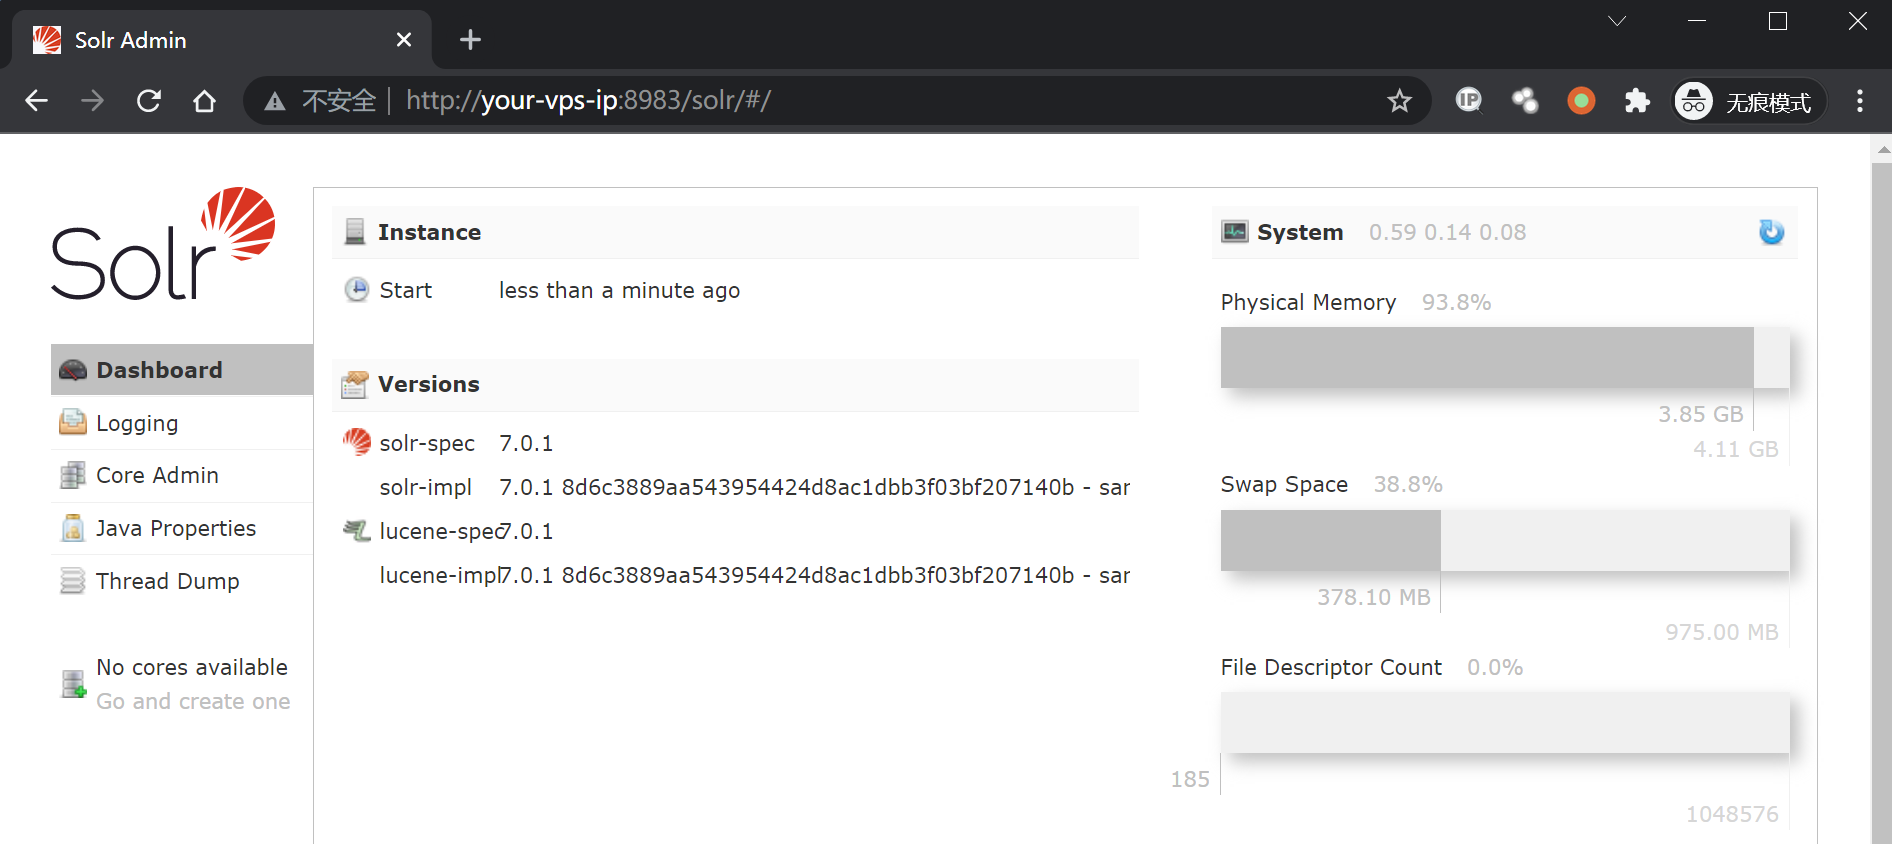The height and width of the screenshot is (844, 1892).
Task: Click 'Go and create one' link
Action: 193,702
